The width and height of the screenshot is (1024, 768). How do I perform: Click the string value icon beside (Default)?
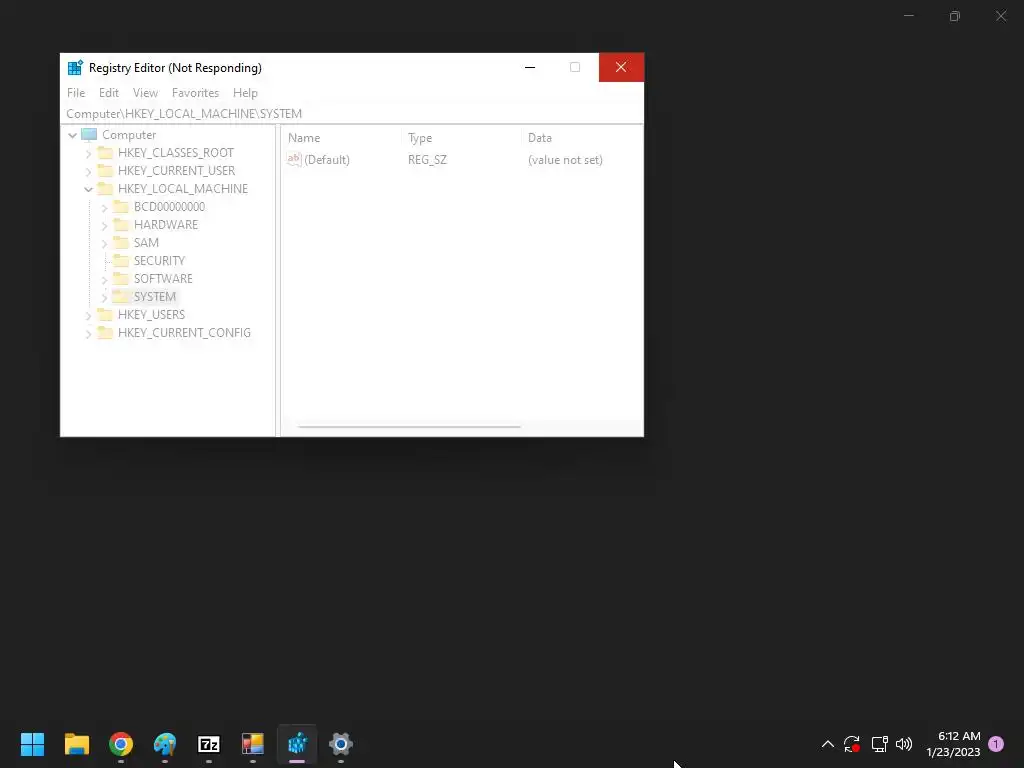tap(294, 159)
